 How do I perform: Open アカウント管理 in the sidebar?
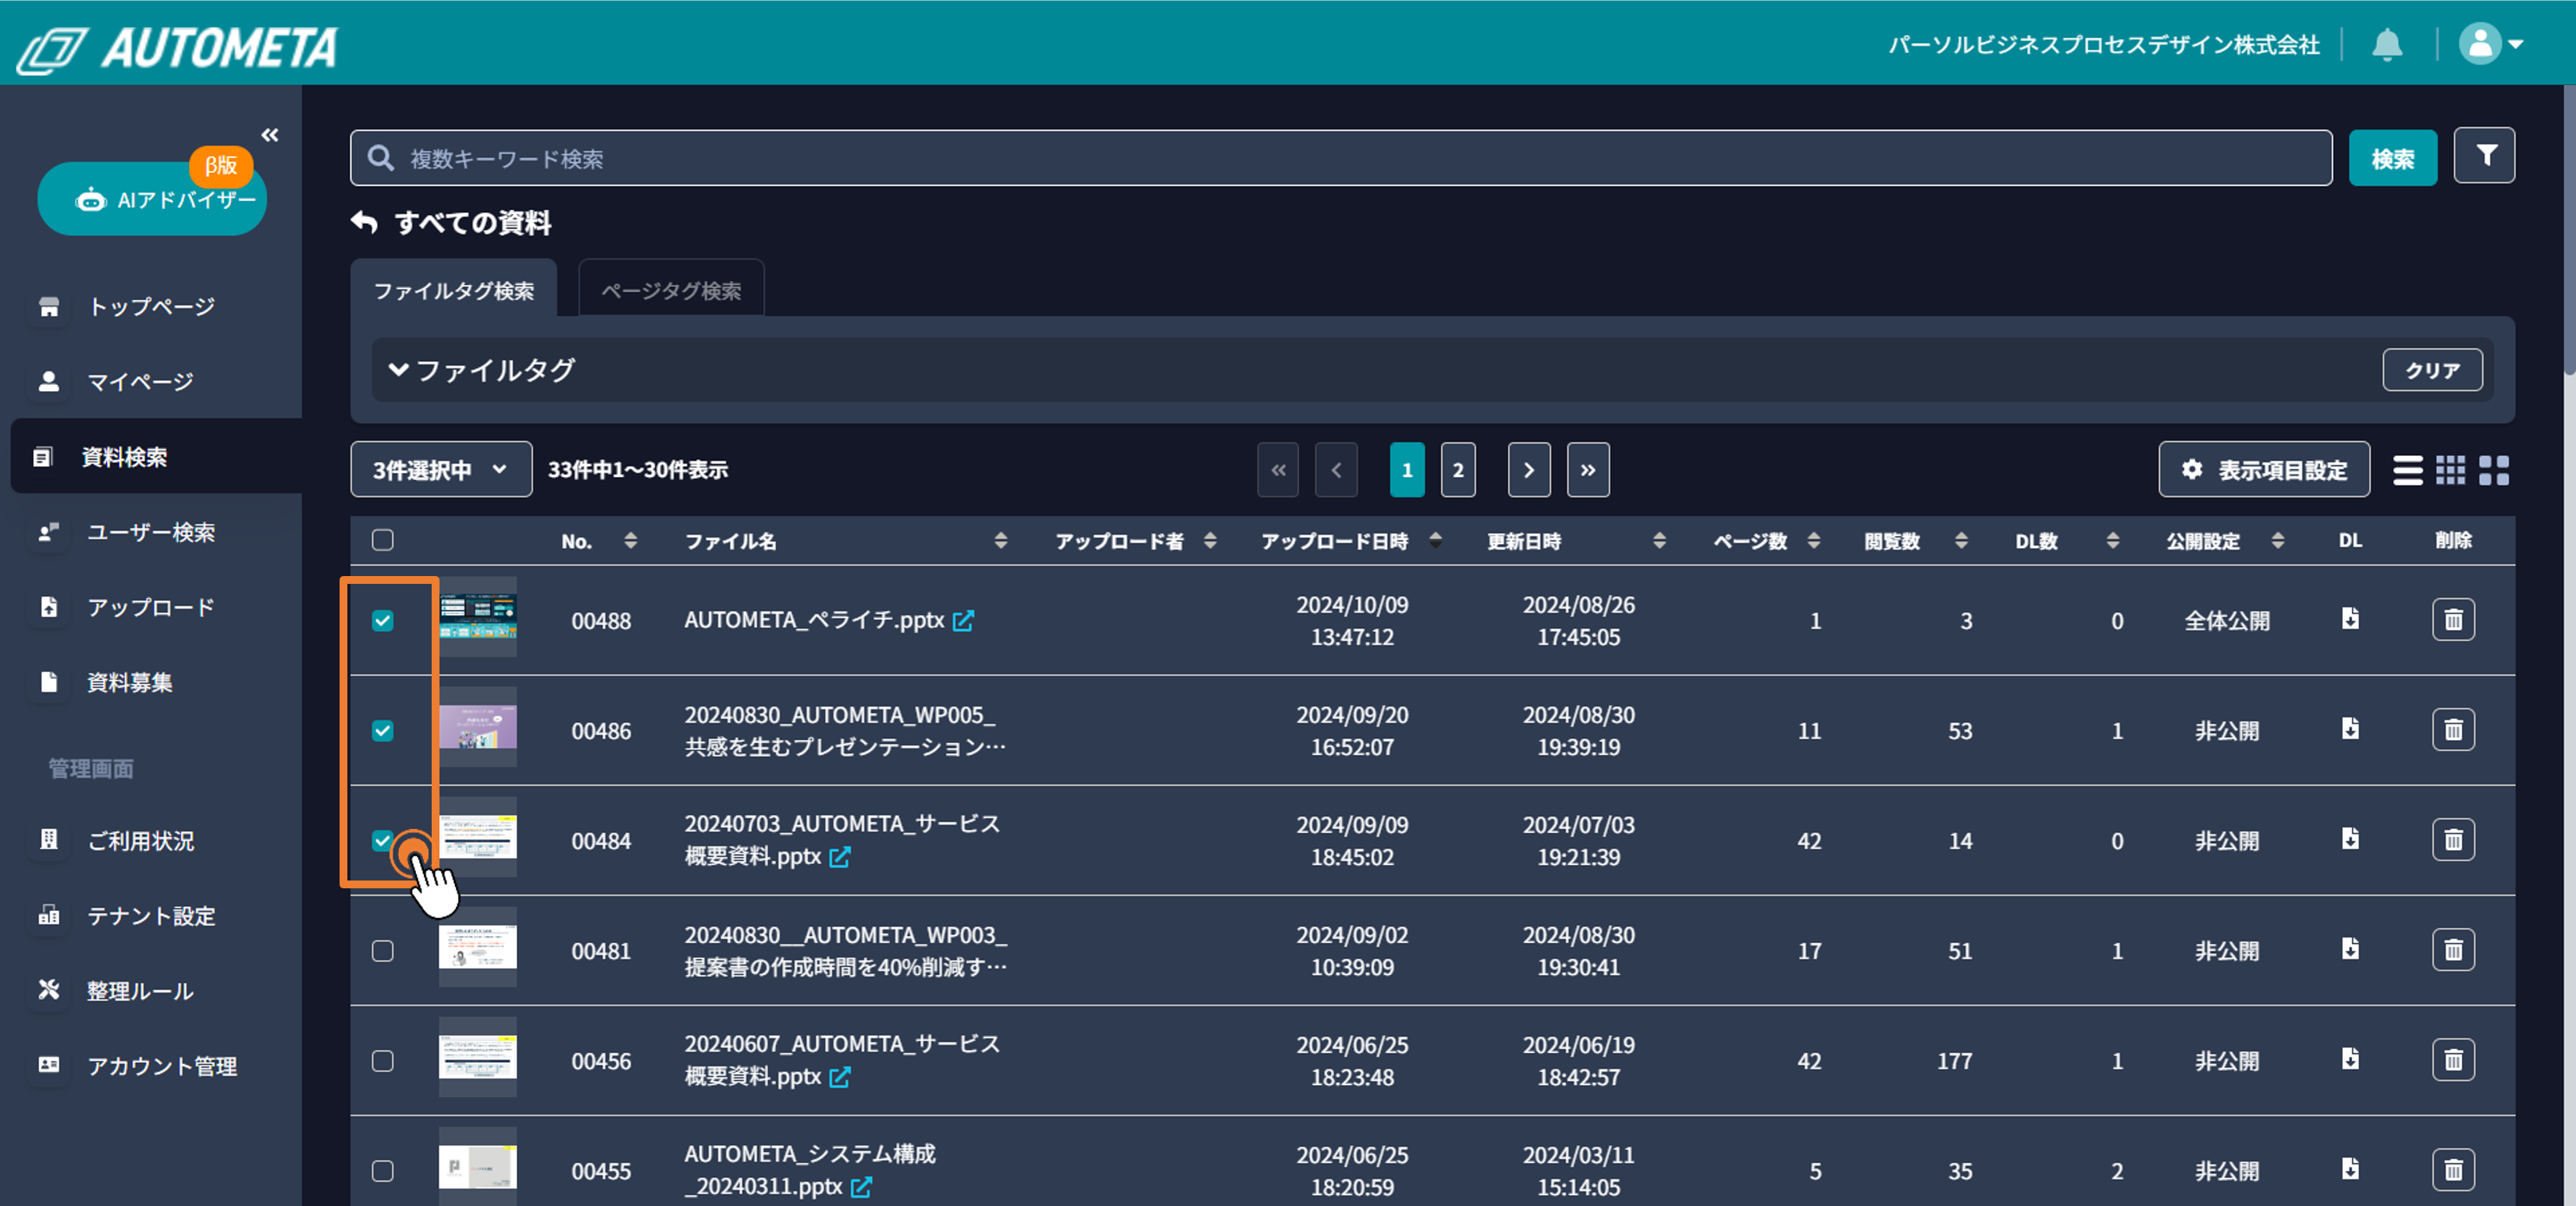pos(162,1065)
